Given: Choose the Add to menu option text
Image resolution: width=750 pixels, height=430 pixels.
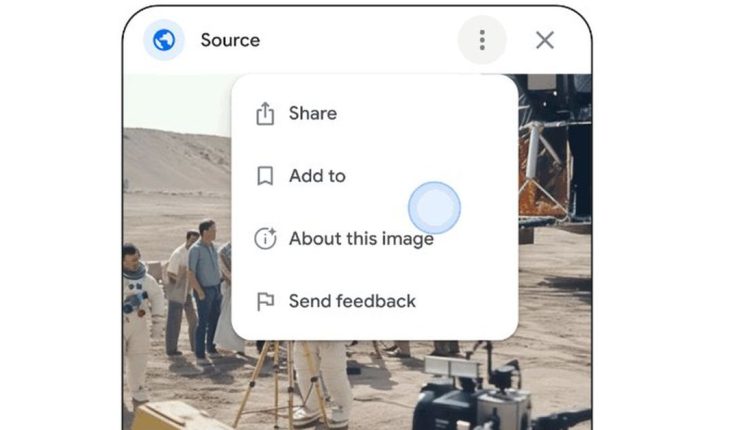Looking at the screenshot, I should (317, 176).
